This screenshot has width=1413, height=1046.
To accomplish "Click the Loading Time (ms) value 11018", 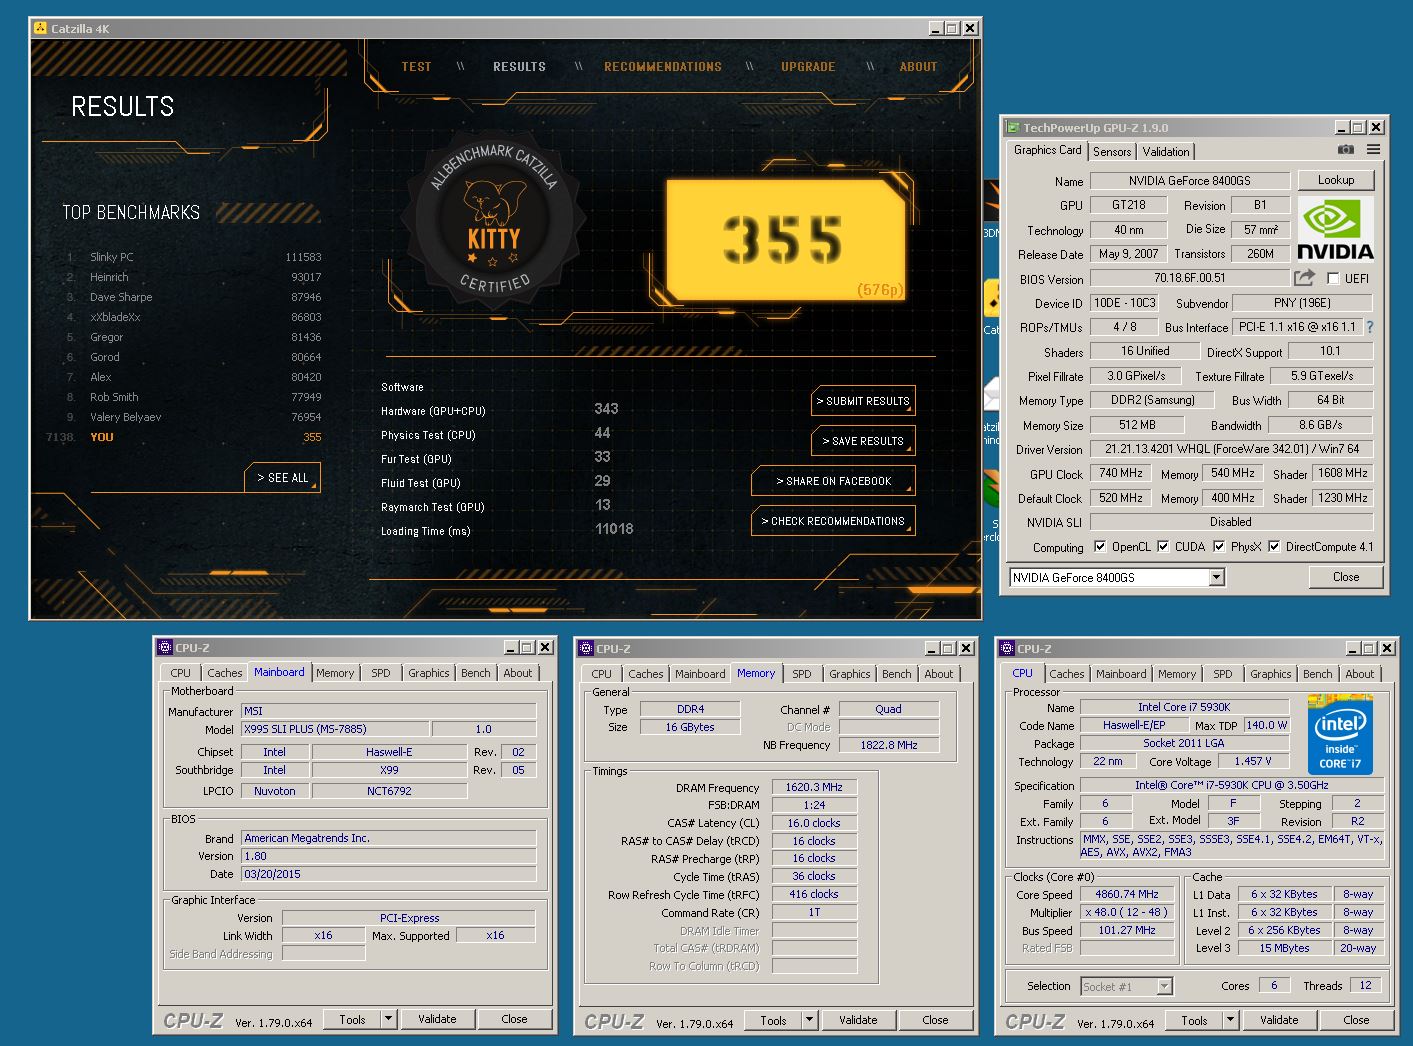I will click(614, 529).
